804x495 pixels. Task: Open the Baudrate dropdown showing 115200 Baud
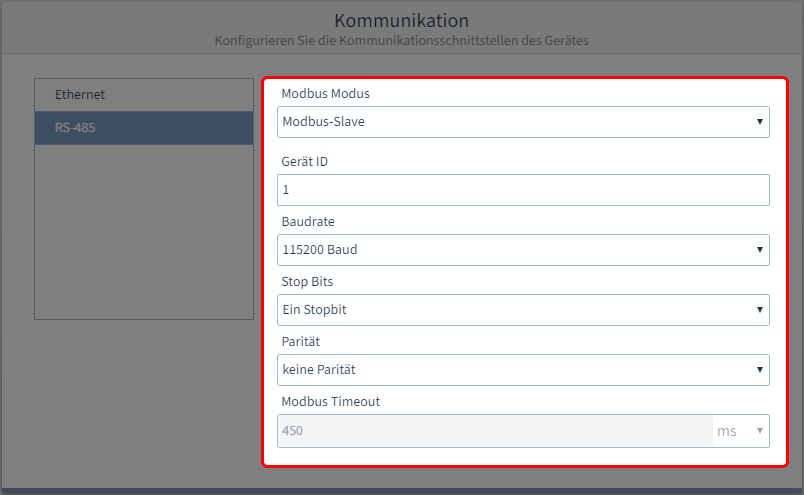(x=523, y=250)
